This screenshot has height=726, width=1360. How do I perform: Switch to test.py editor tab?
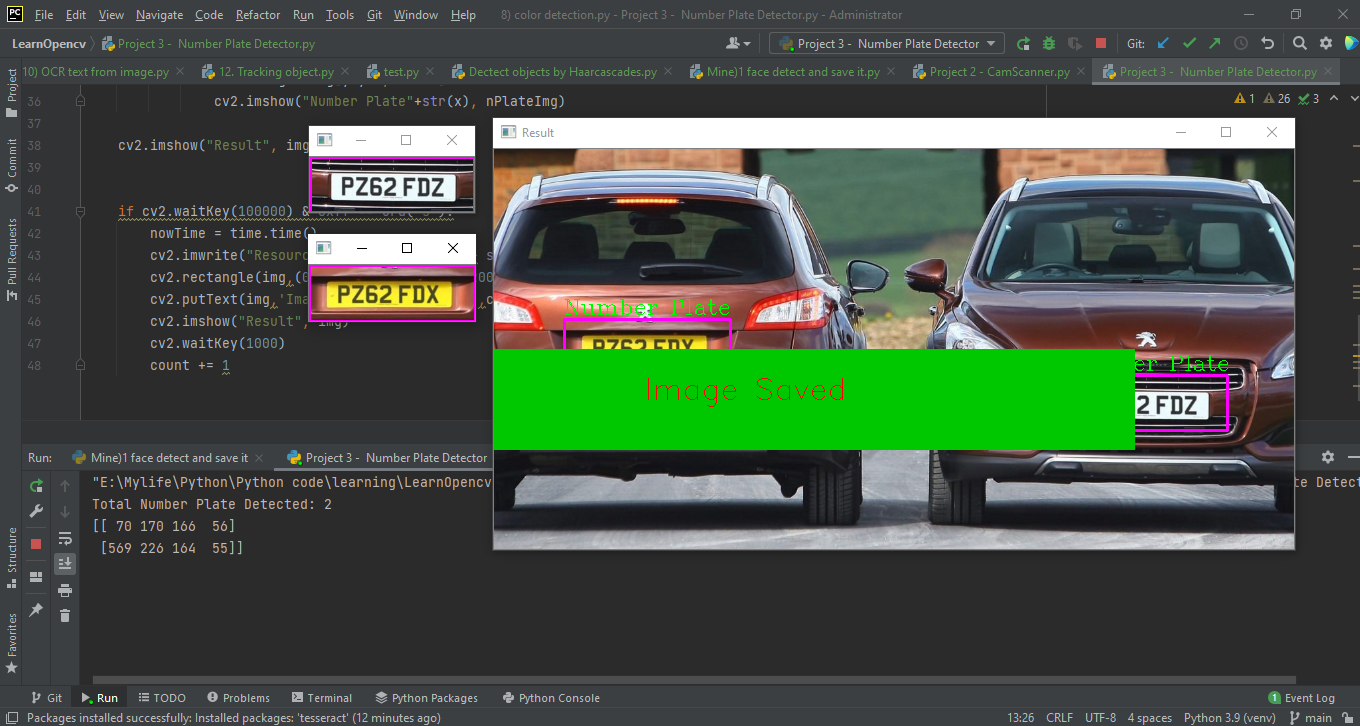pos(401,72)
